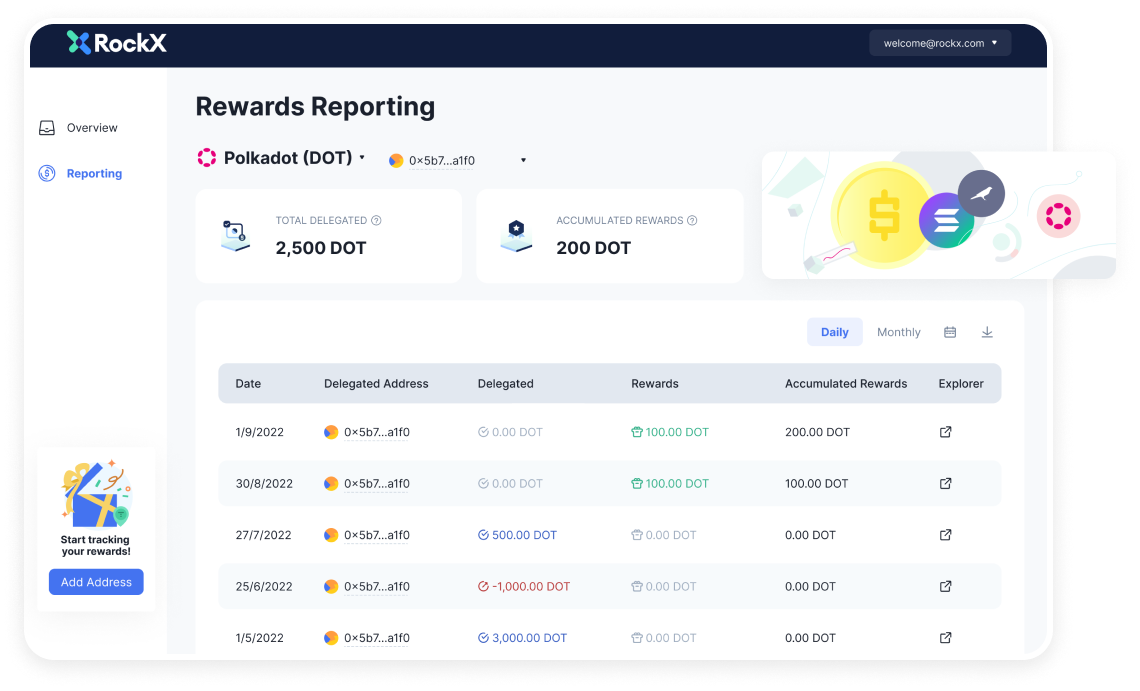Viewport: 1140px width, 691px height.
Task: Click the delegated address link on the 30/8/2022 row
Action: [377, 483]
